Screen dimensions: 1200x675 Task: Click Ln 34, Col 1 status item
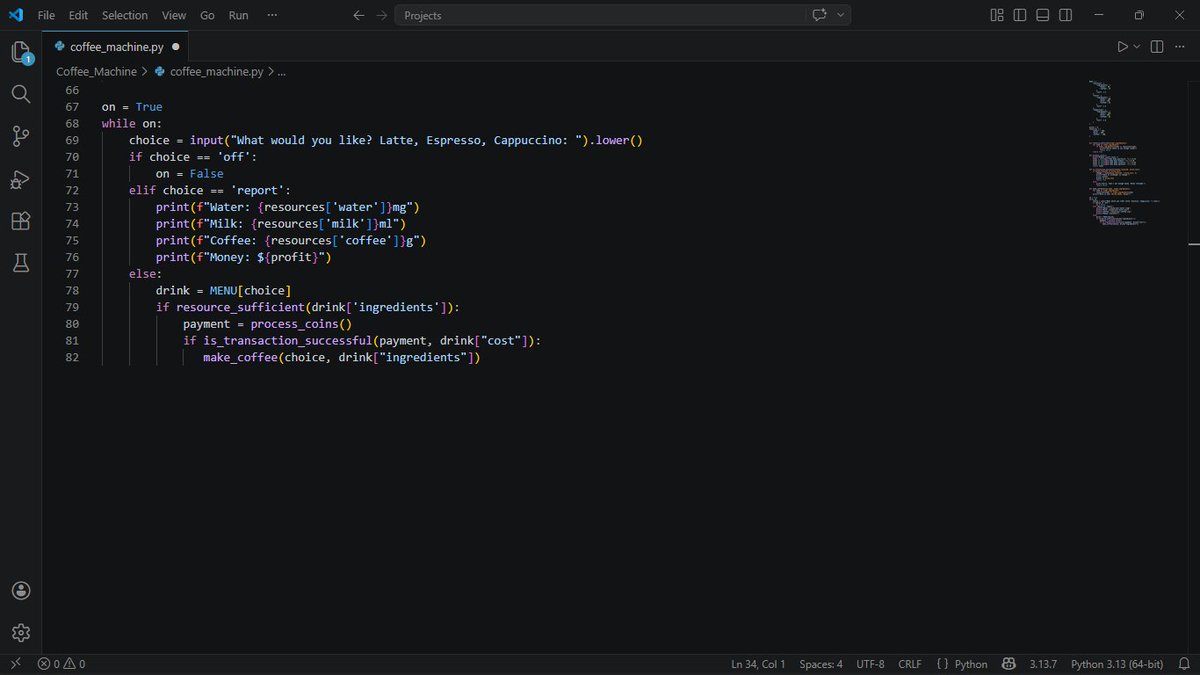click(758, 664)
